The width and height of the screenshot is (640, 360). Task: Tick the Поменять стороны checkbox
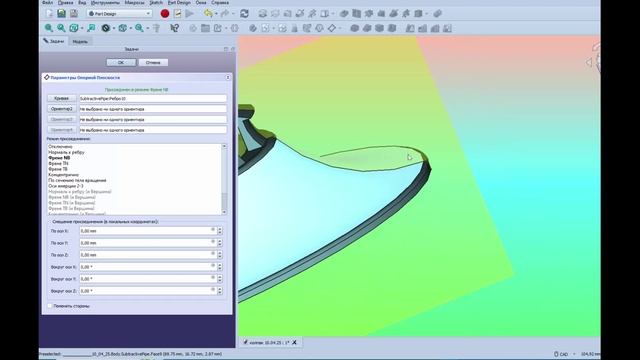(x=50, y=306)
